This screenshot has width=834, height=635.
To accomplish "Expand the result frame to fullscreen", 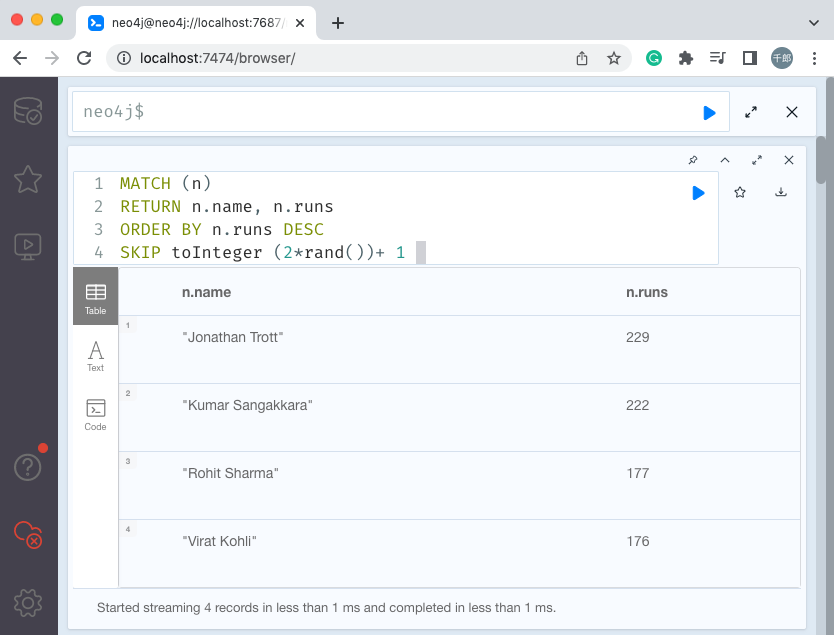I will (756, 160).
